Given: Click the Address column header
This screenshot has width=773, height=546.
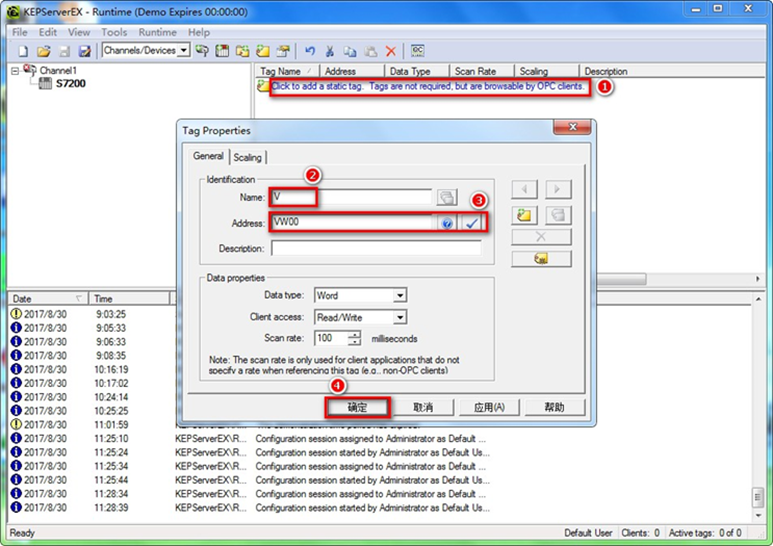Looking at the screenshot, I should pos(351,71).
